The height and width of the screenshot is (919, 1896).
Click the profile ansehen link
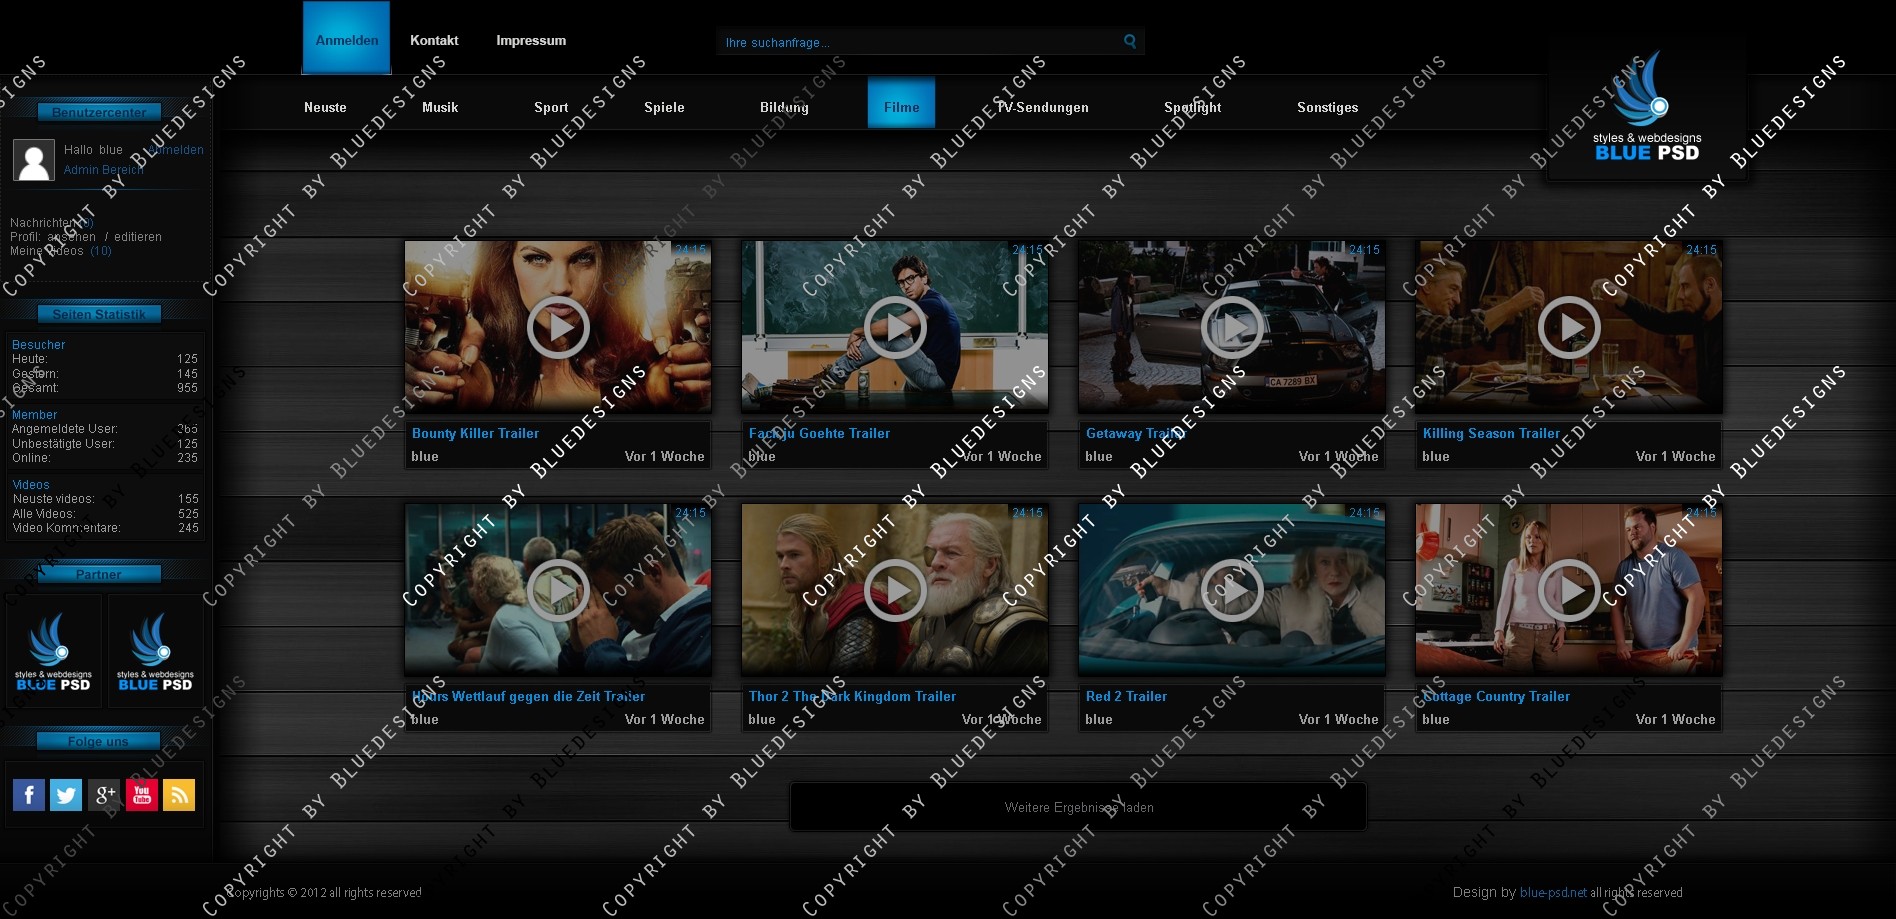(72, 237)
